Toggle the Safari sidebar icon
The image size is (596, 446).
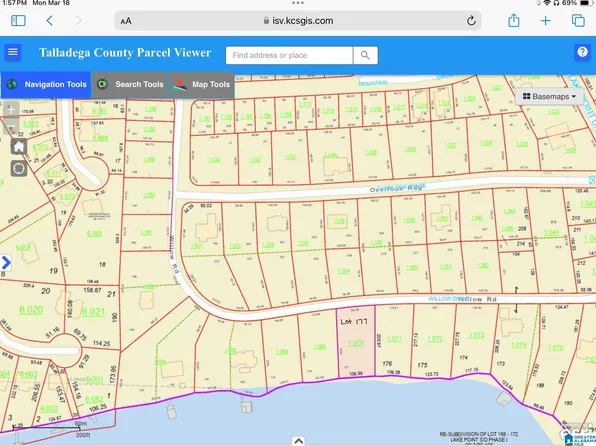18,21
